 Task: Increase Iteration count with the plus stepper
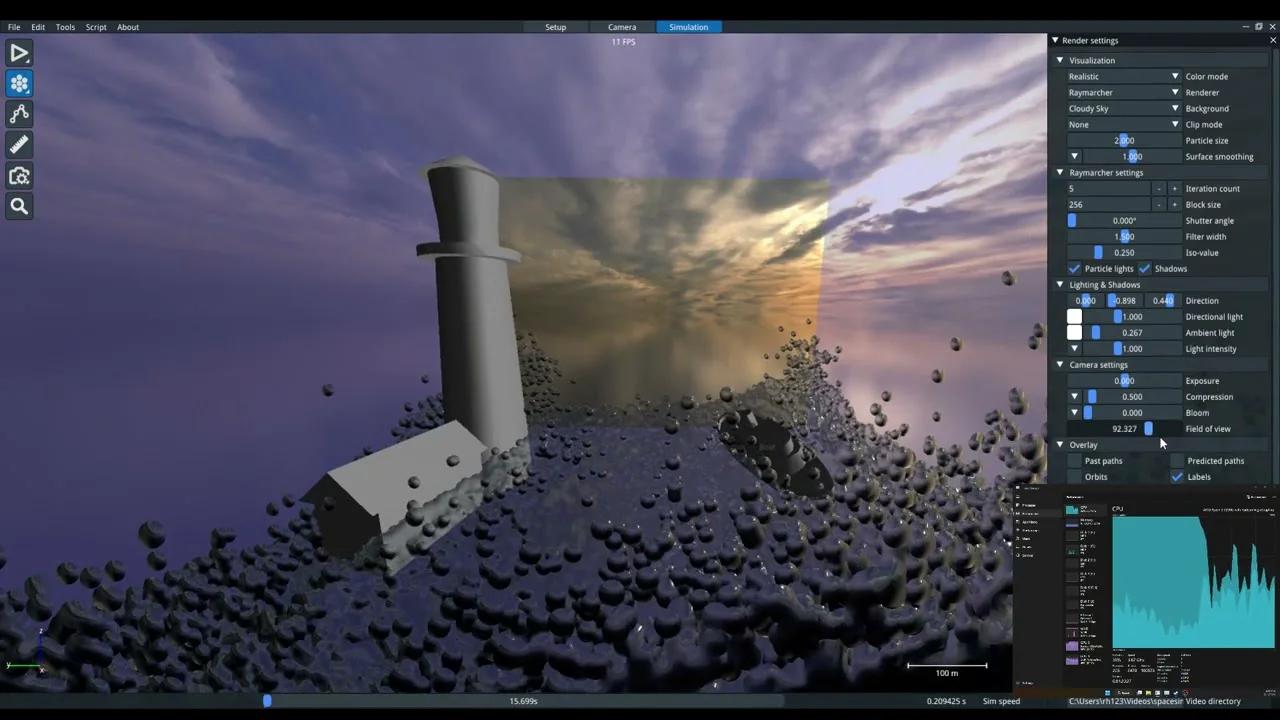1175,188
